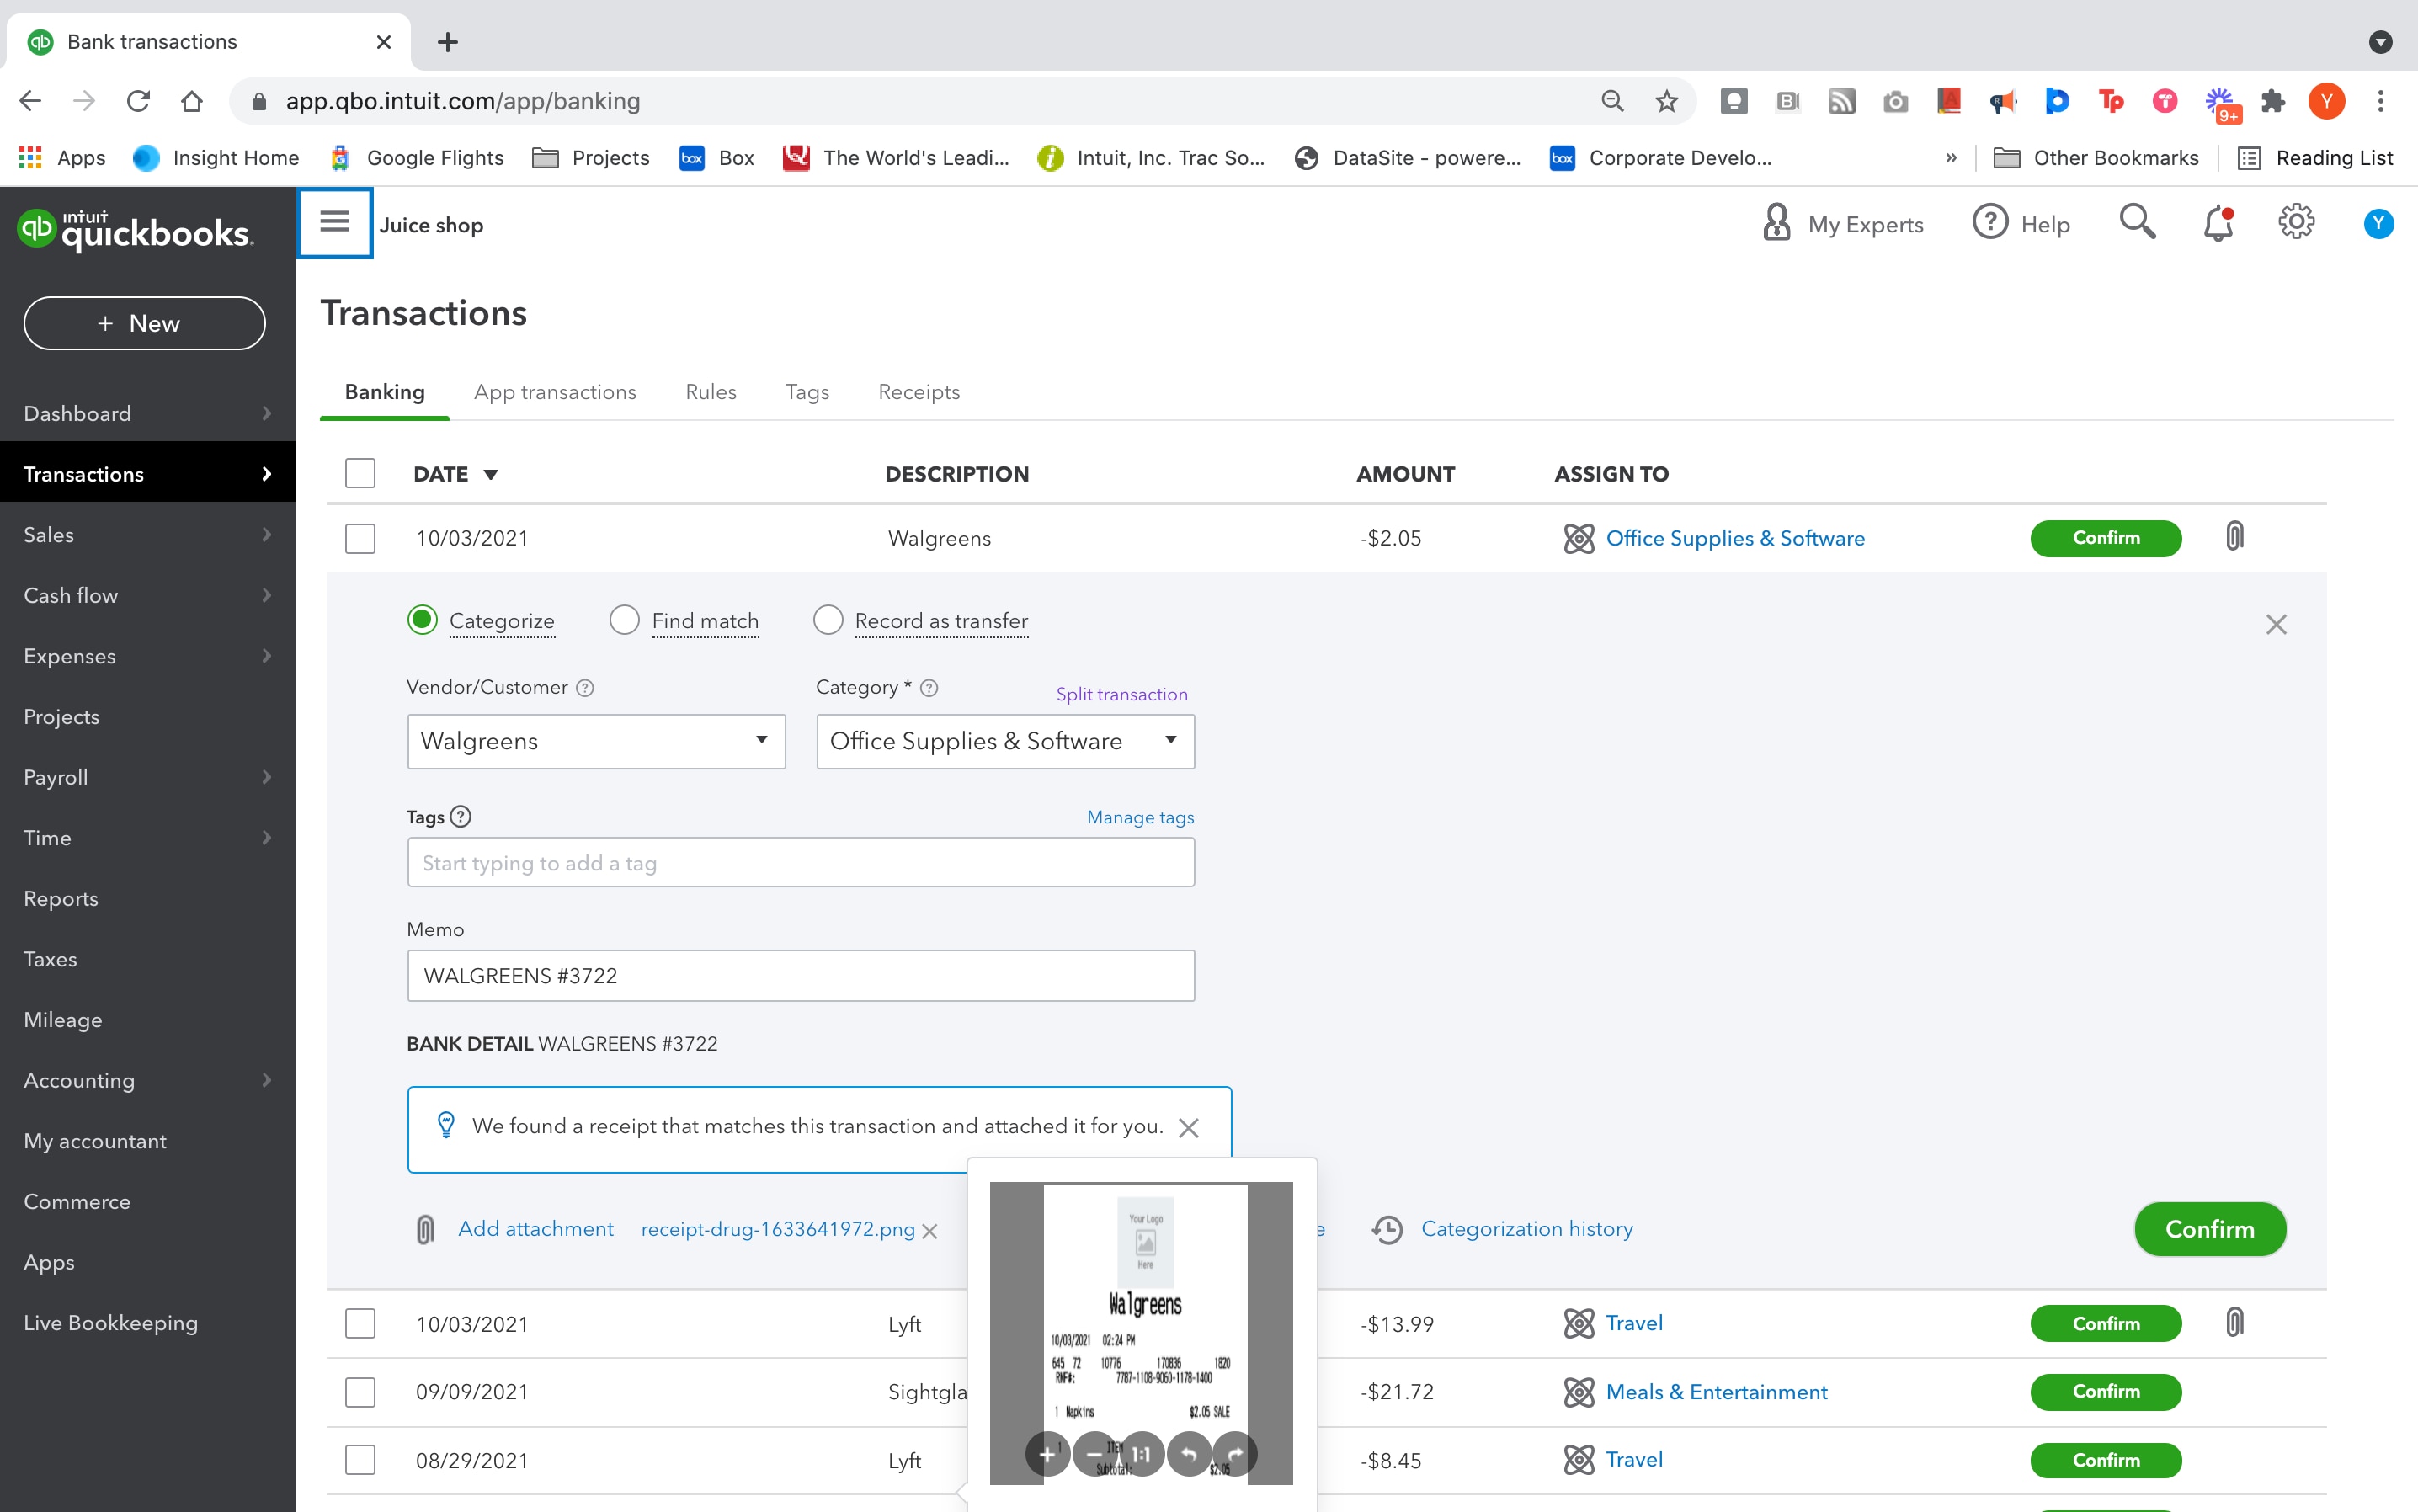
Task: Open the receipt-drug-1633641972.png attachment link
Action: 778,1229
